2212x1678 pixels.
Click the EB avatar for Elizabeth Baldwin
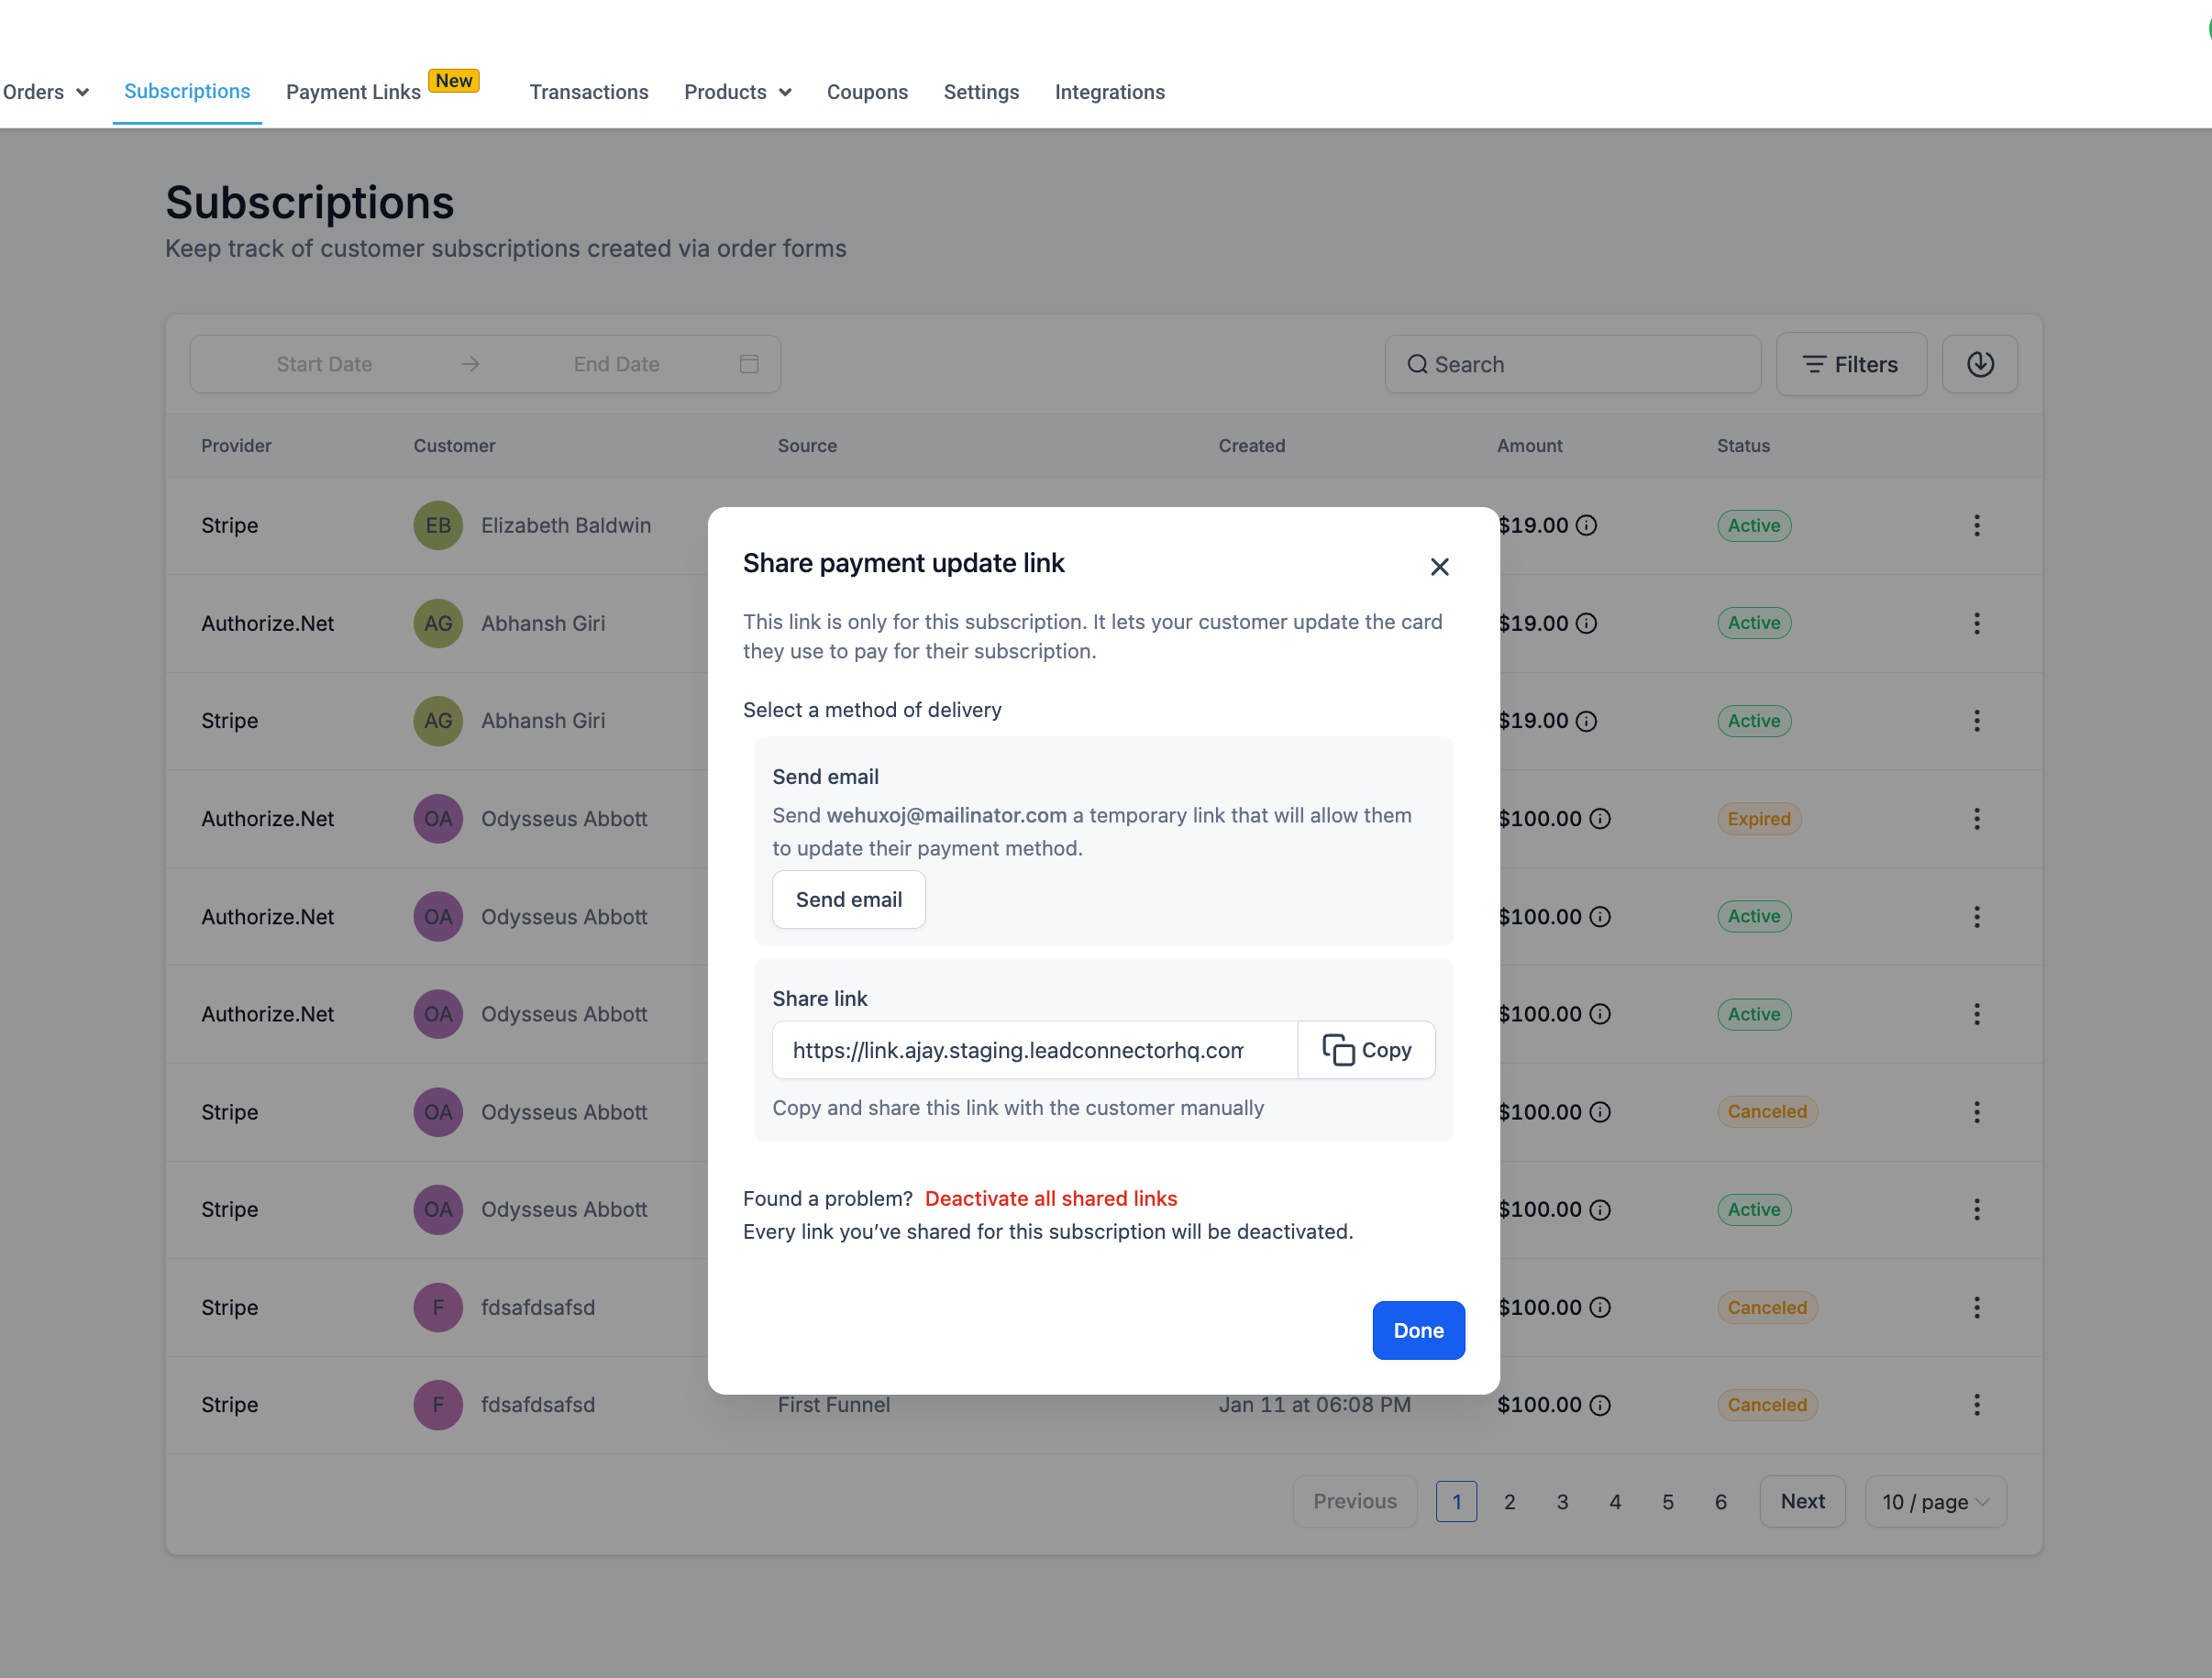[438, 526]
